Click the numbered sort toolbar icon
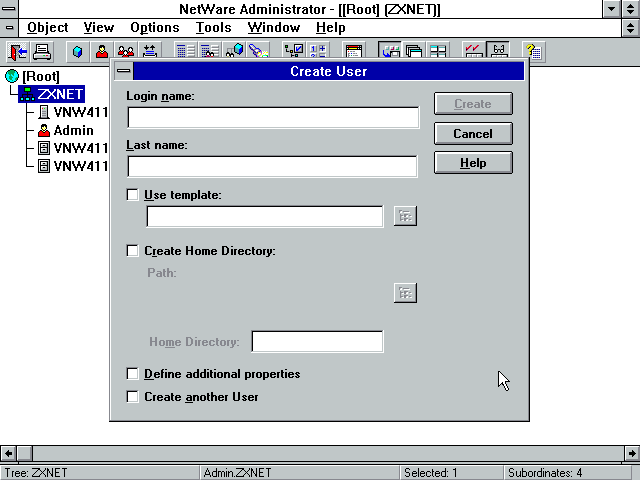This screenshot has width=640, height=480. tap(318, 52)
